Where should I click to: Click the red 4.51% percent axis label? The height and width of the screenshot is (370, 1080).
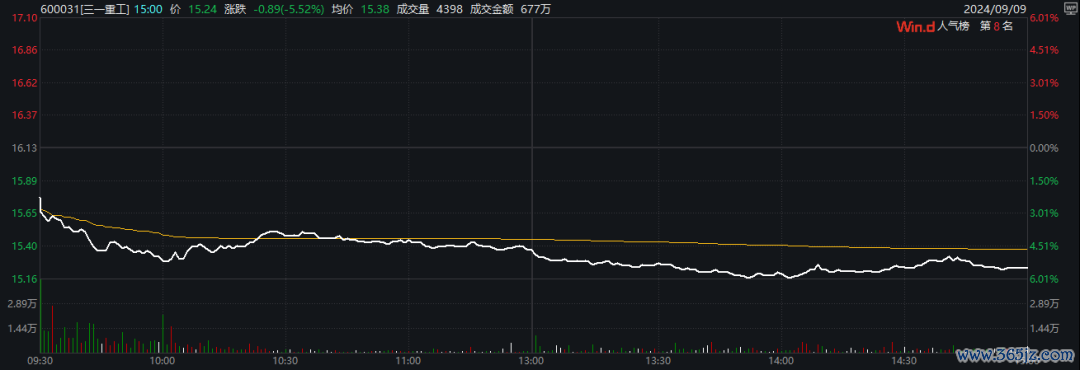1043,50
